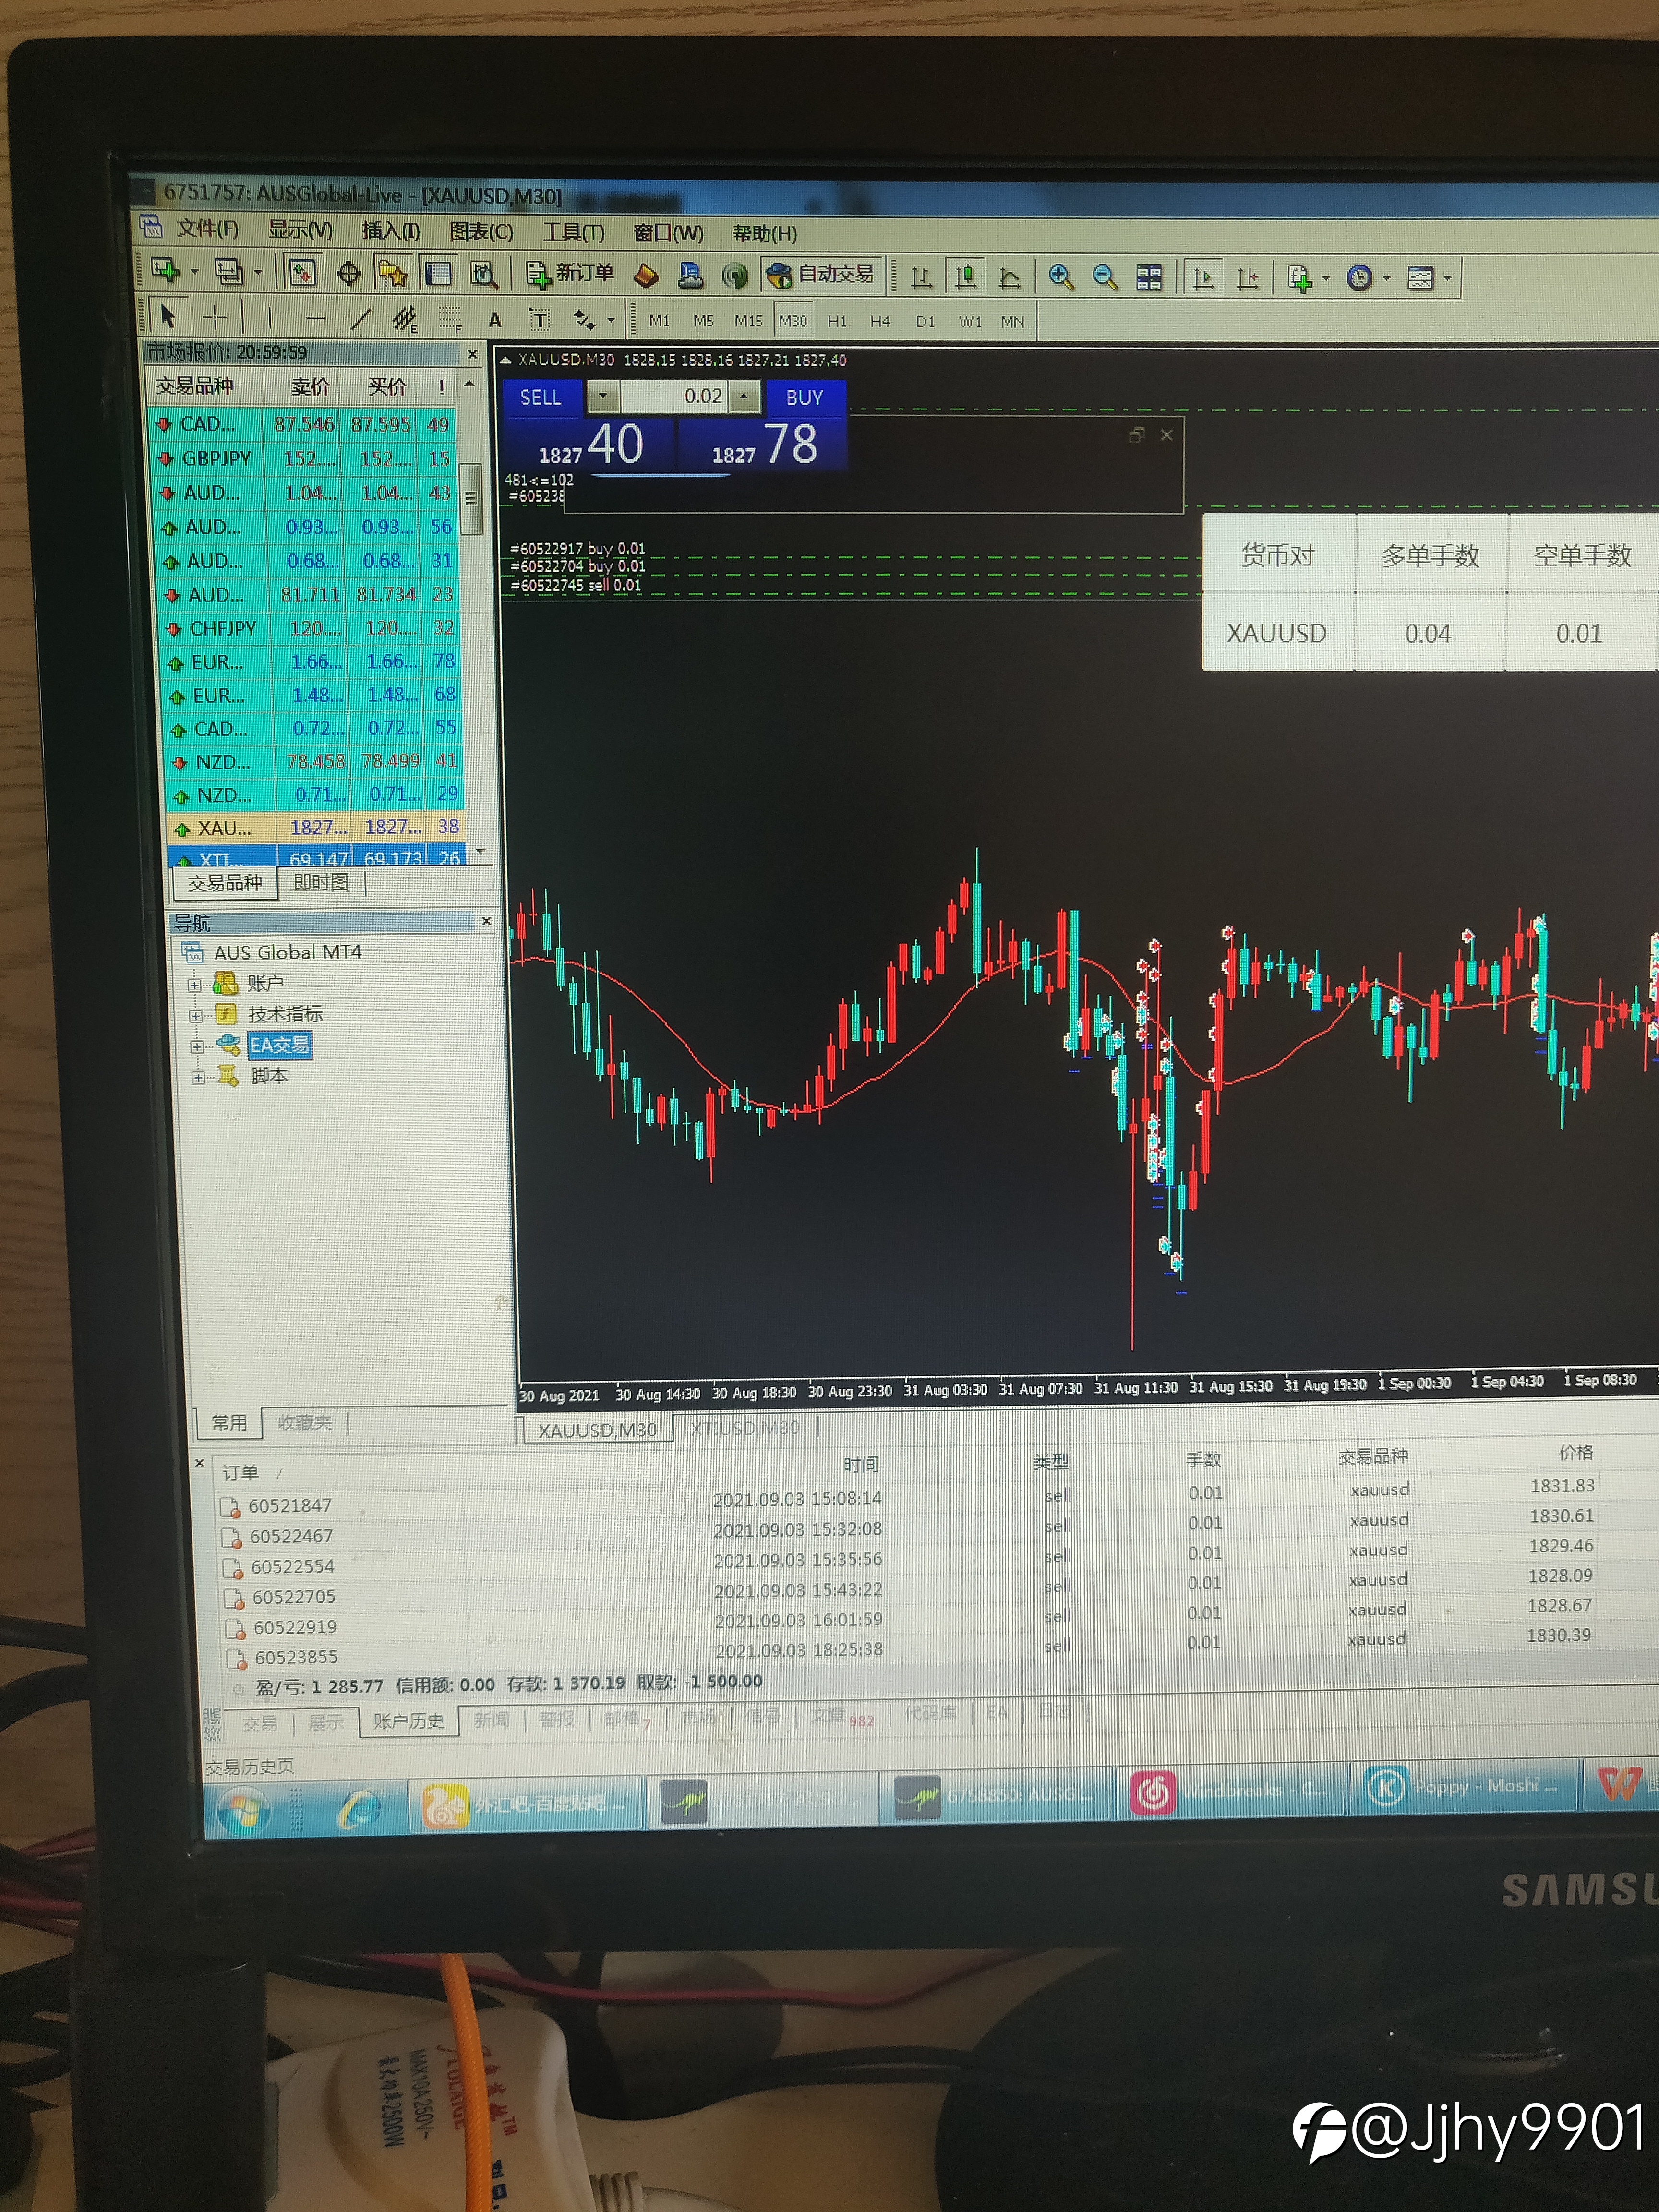Decrease lot volume with down arrow
Viewport: 1659px width, 2212px height.
[603, 396]
